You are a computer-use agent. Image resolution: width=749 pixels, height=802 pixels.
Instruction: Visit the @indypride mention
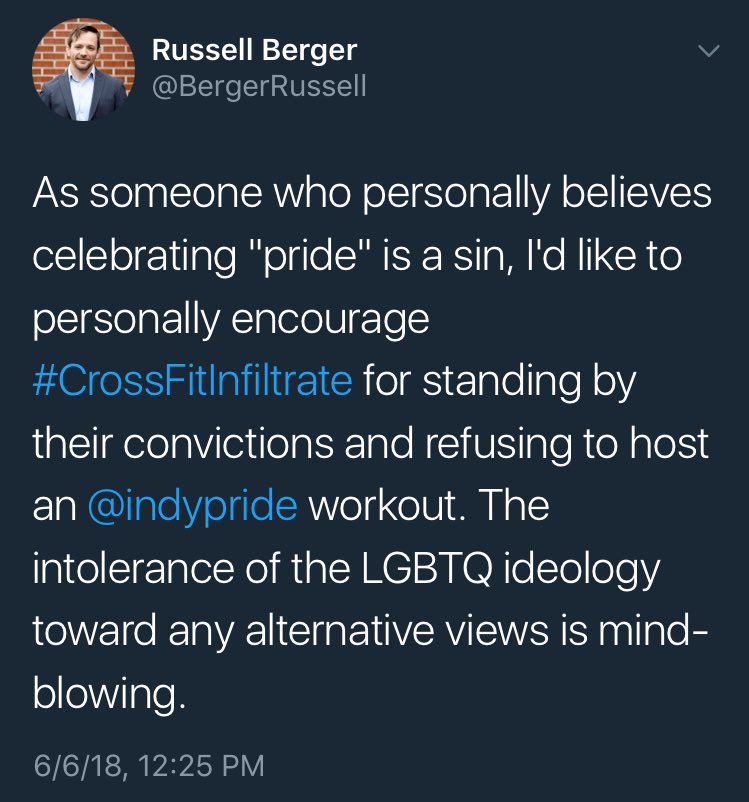[x=193, y=507]
